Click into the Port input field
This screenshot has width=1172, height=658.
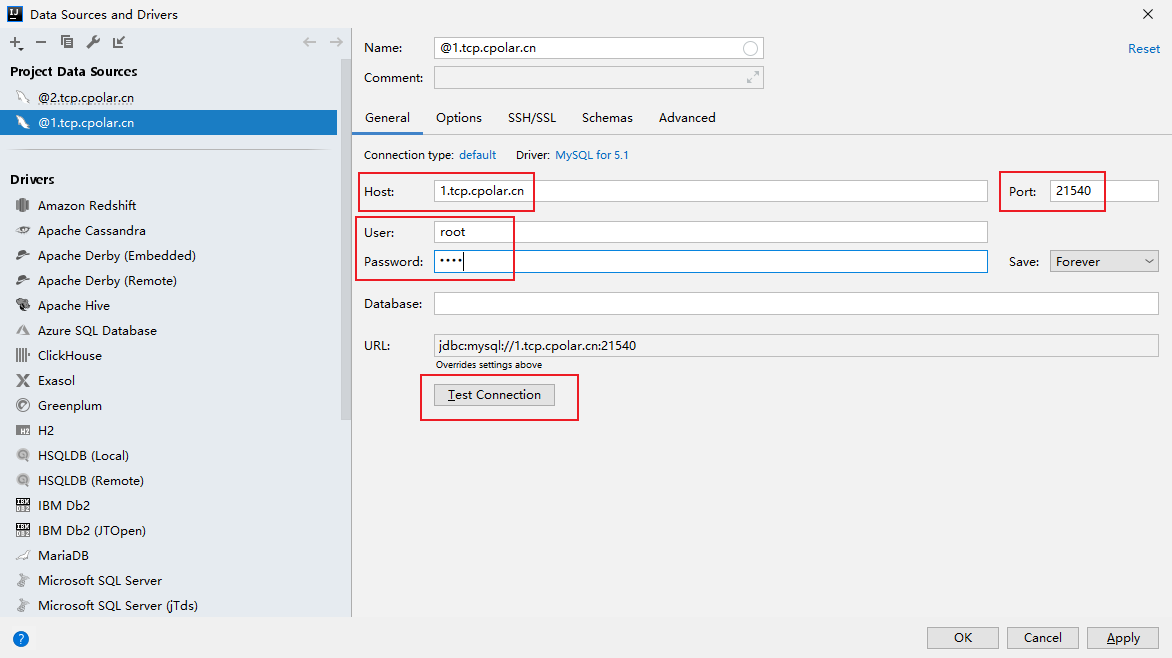click(x=1104, y=191)
